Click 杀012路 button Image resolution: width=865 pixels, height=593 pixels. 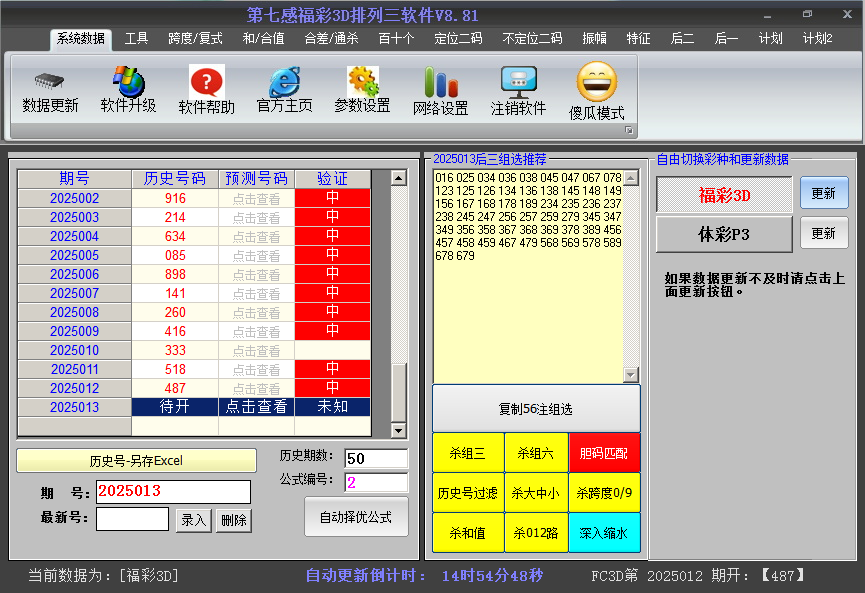pyautogui.click(x=536, y=532)
